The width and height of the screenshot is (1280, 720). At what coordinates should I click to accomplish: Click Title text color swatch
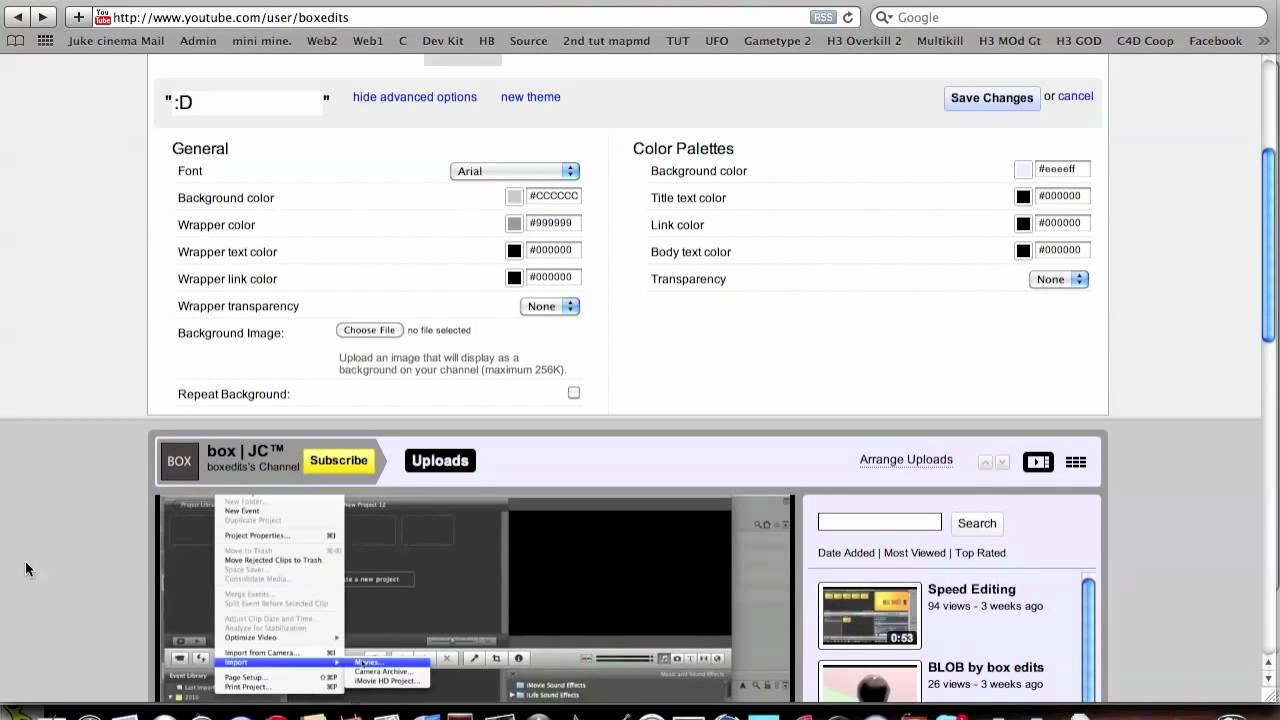tap(1023, 197)
